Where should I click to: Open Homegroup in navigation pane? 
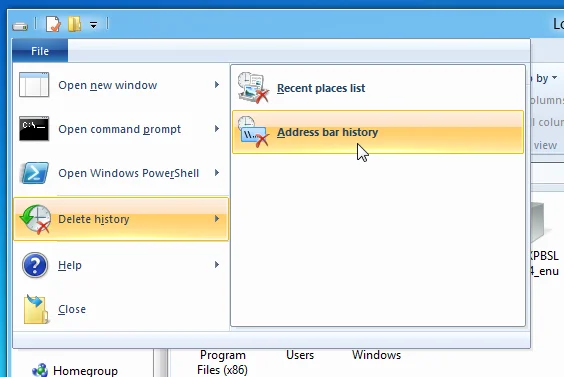tap(85, 371)
